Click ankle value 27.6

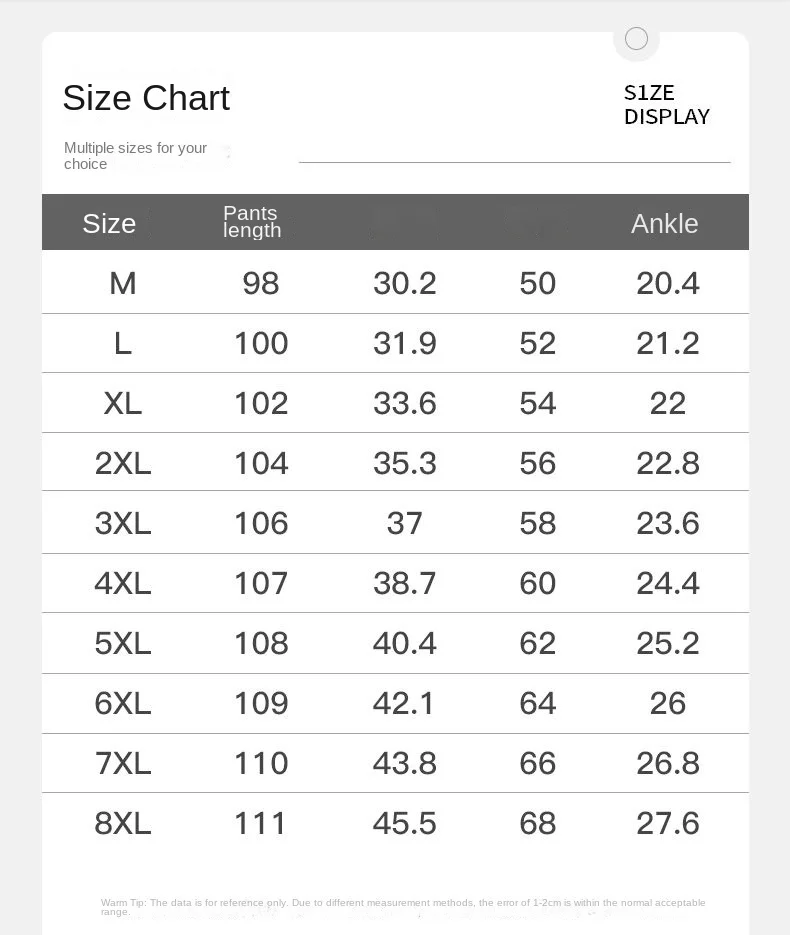[x=668, y=823]
